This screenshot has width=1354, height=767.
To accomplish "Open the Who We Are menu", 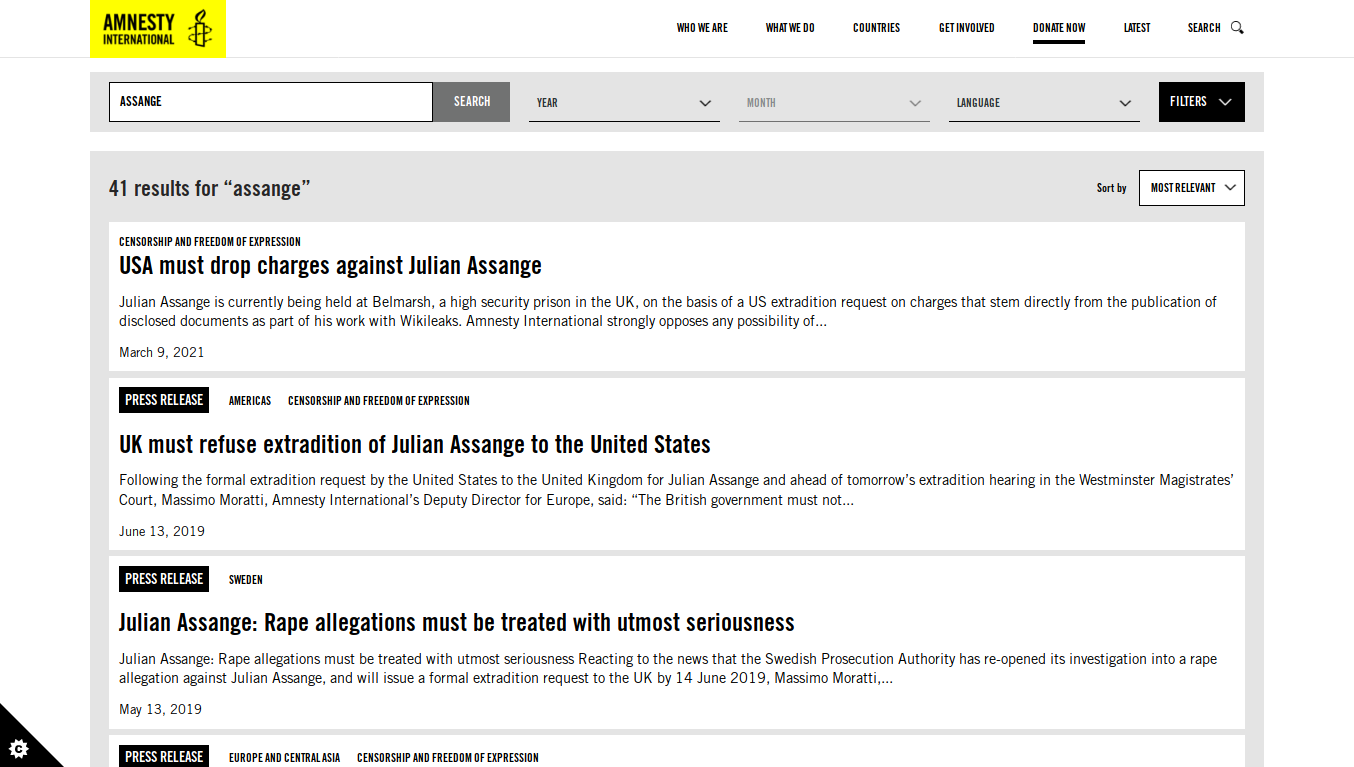I will click(702, 28).
